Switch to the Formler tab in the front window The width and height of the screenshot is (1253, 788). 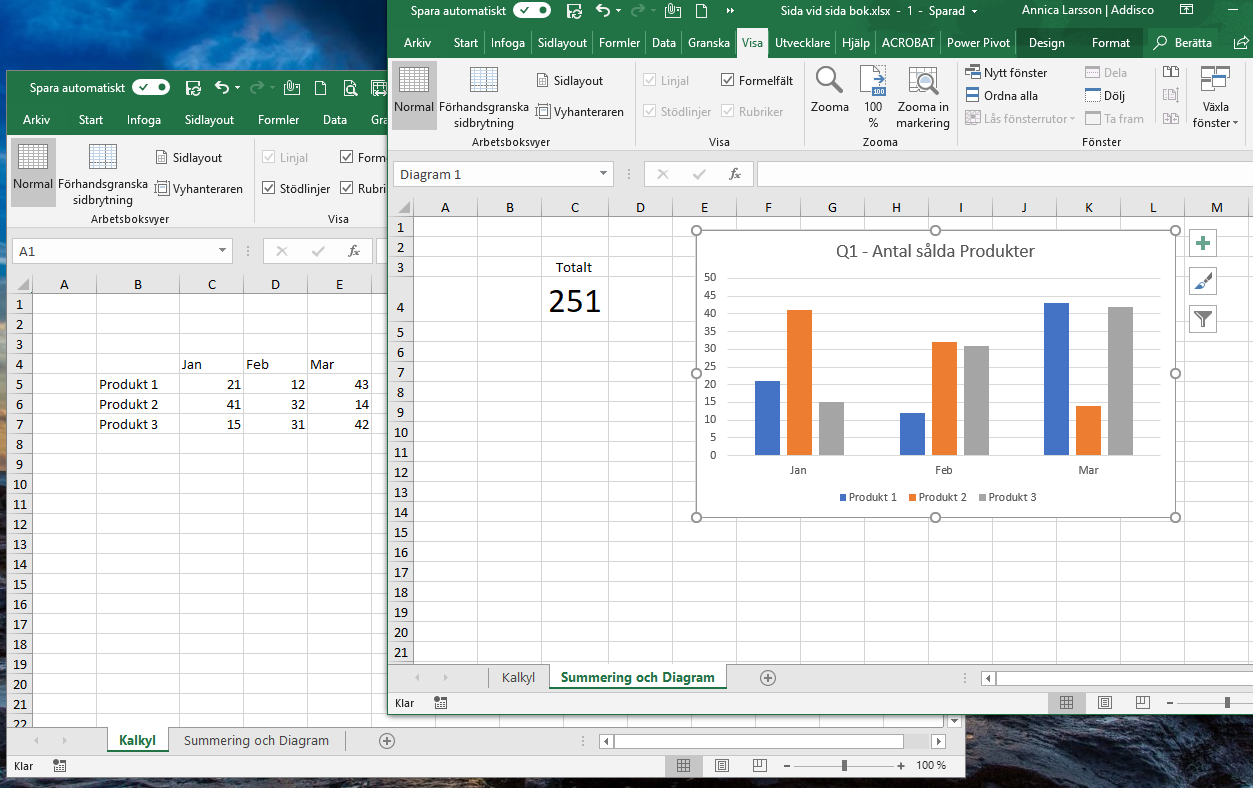[x=619, y=43]
